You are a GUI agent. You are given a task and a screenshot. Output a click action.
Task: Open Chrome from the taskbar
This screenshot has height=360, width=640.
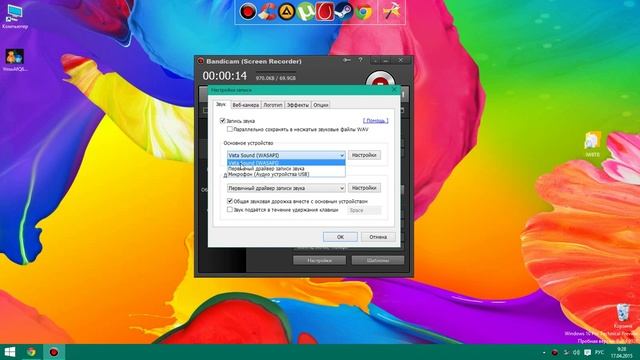[31, 352]
